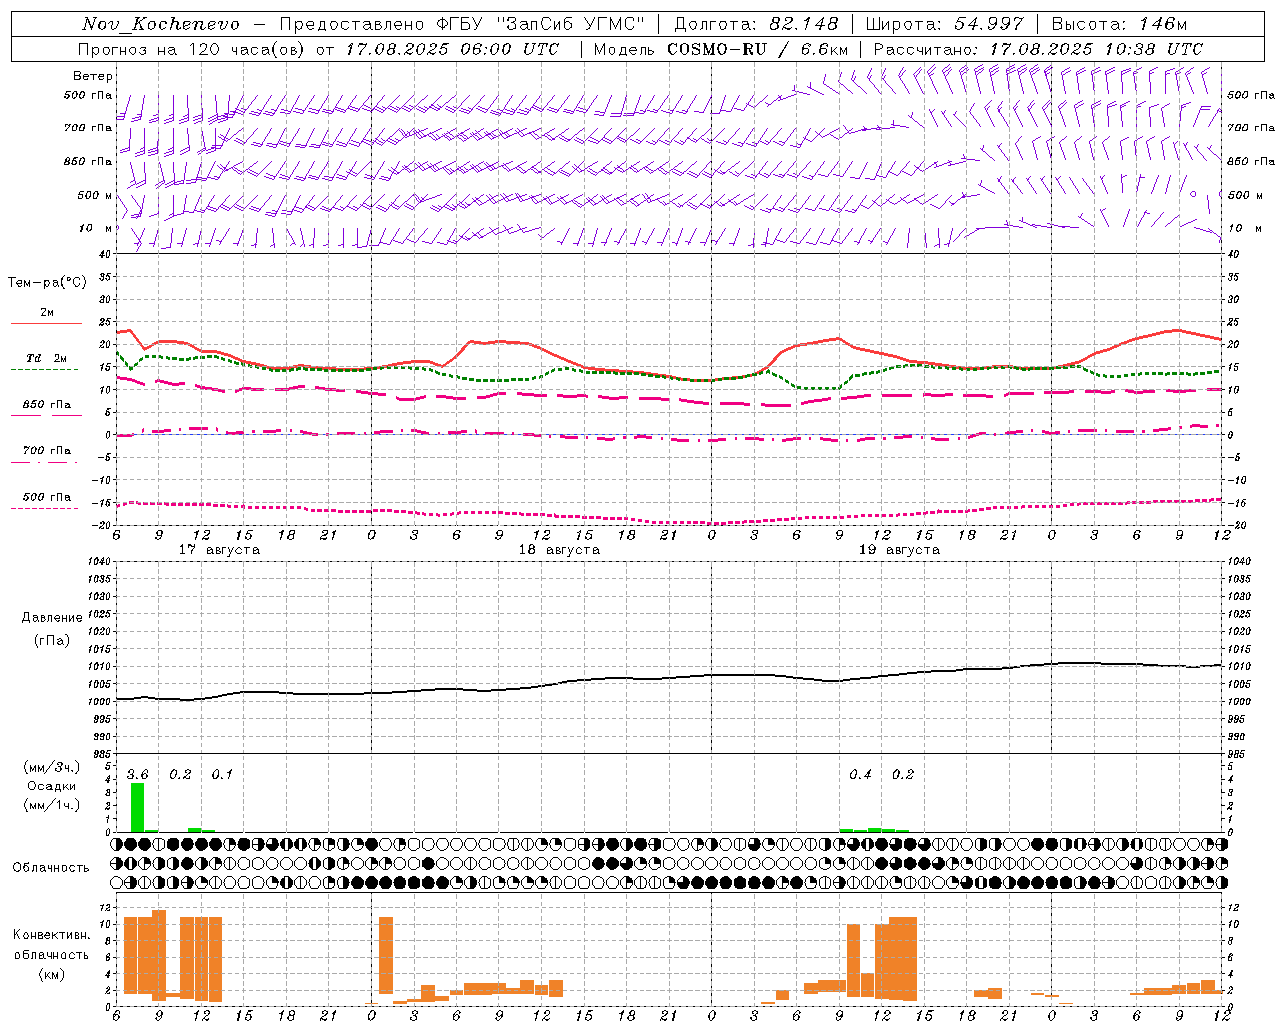Click the '17 августа' date label

[219, 550]
